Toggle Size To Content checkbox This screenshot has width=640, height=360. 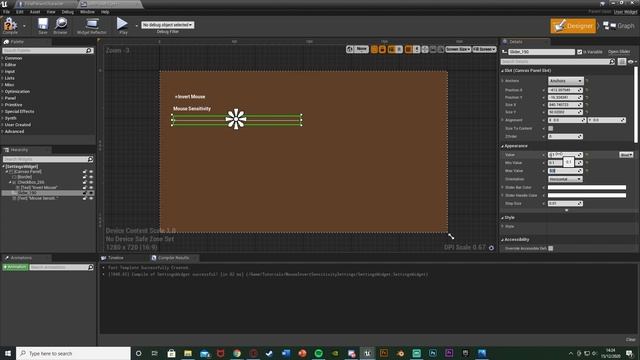[551, 128]
